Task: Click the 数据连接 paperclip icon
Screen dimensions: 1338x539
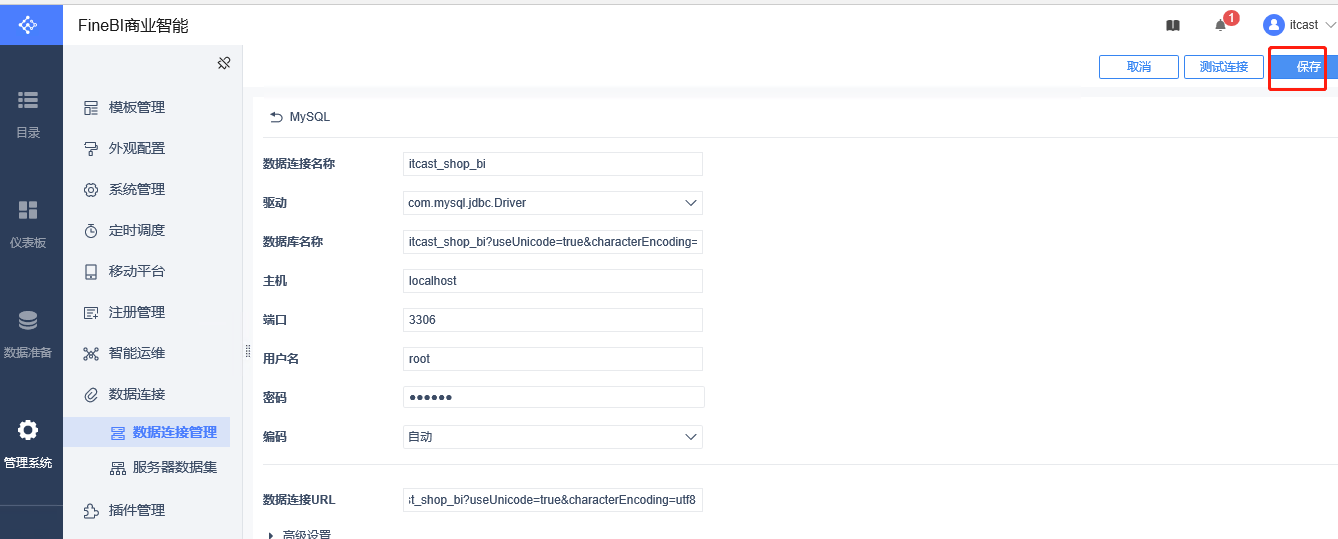Action: click(91, 395)
